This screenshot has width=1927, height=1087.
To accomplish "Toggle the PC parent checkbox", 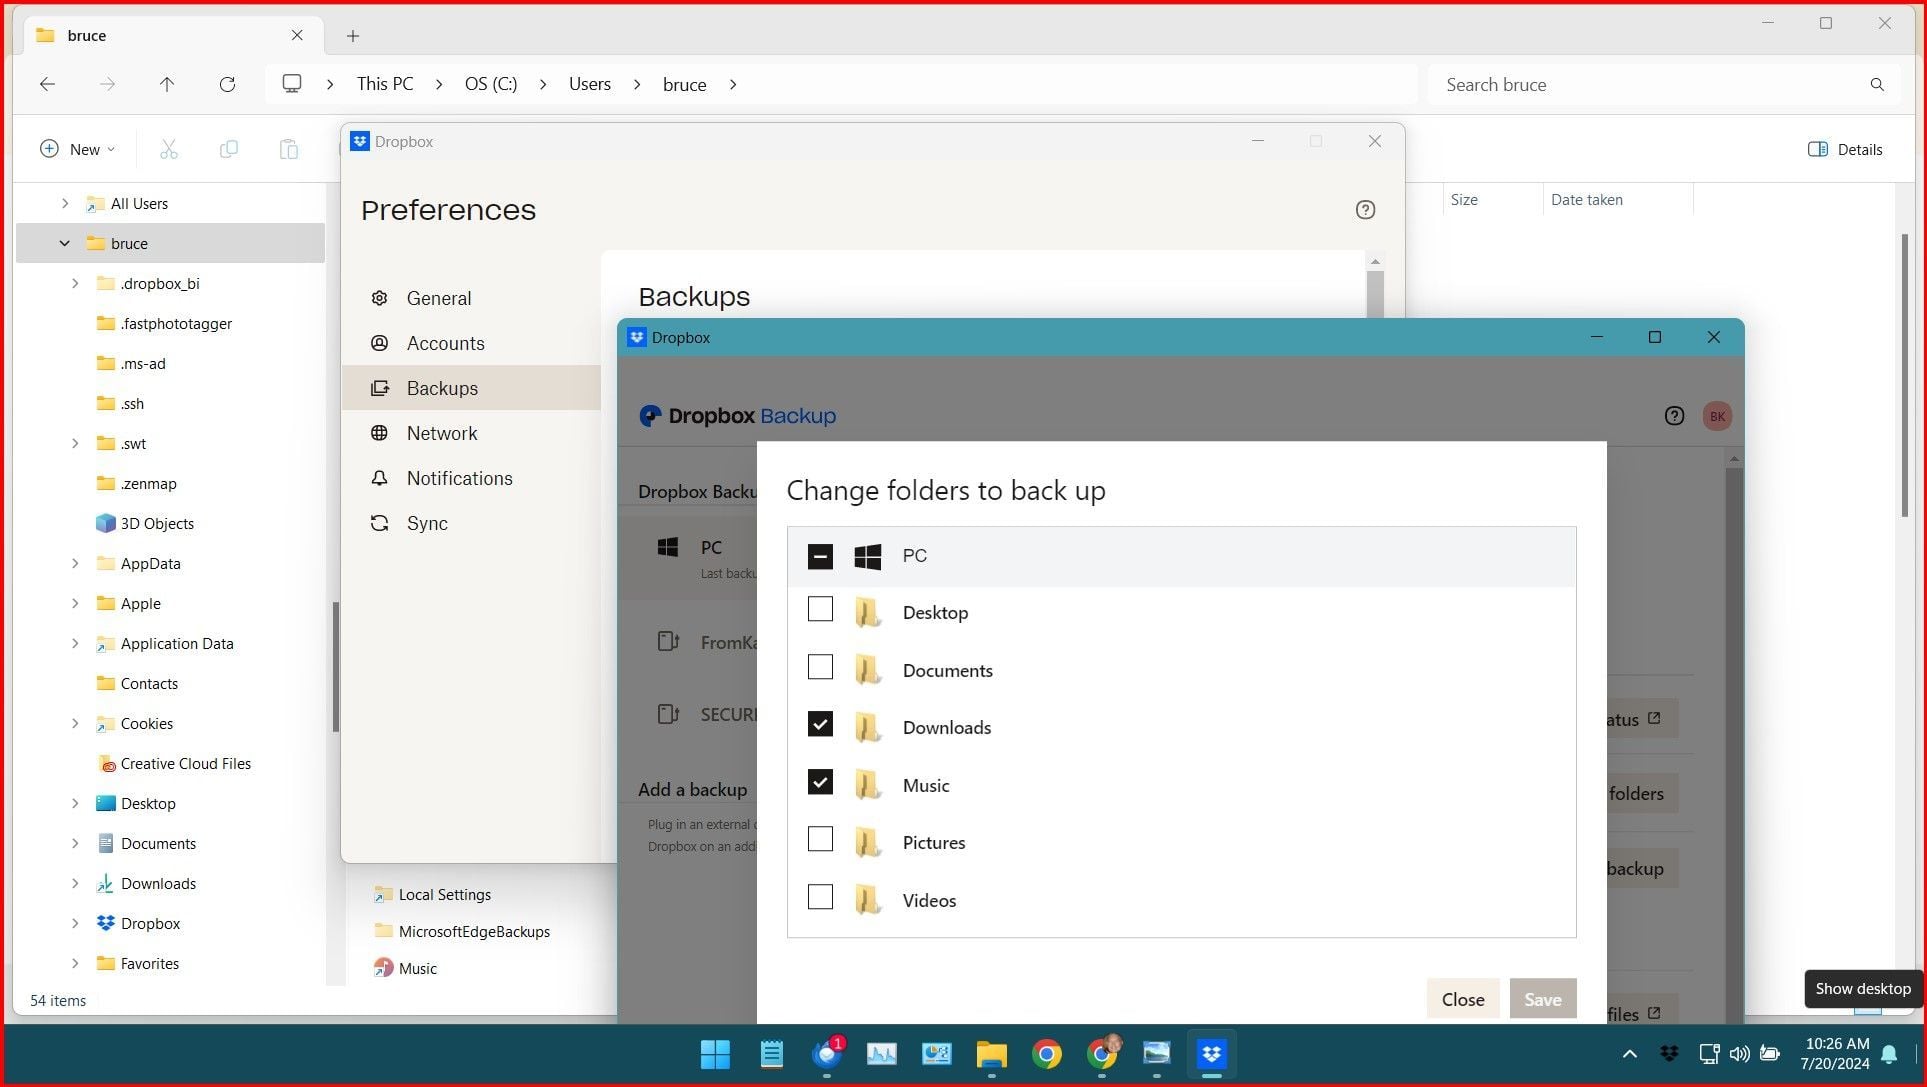I will click(820, 556).
